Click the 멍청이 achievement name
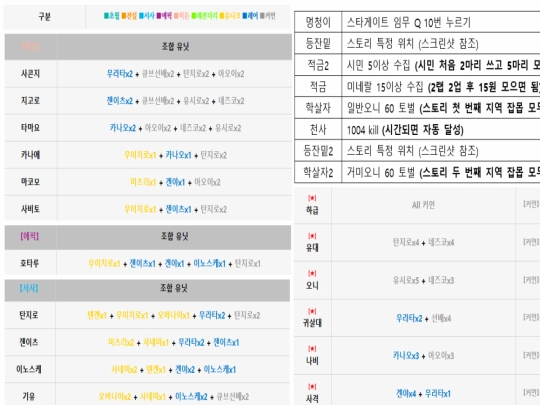 [318, 23]
